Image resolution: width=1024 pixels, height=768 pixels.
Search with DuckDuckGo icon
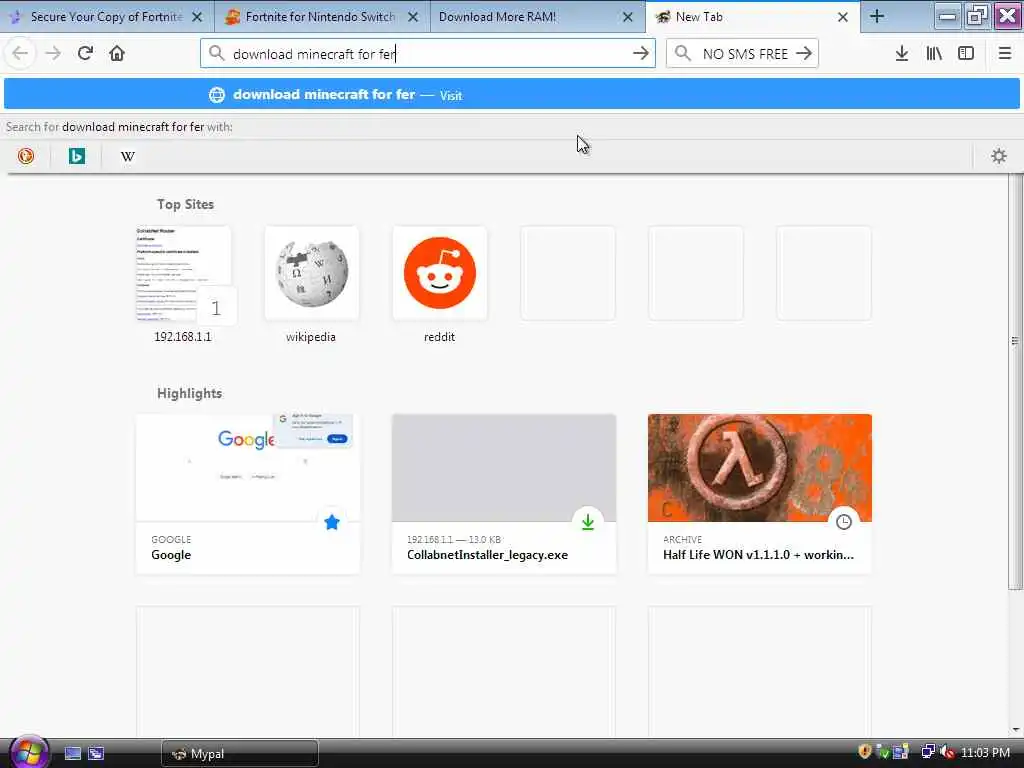point(25,155)
